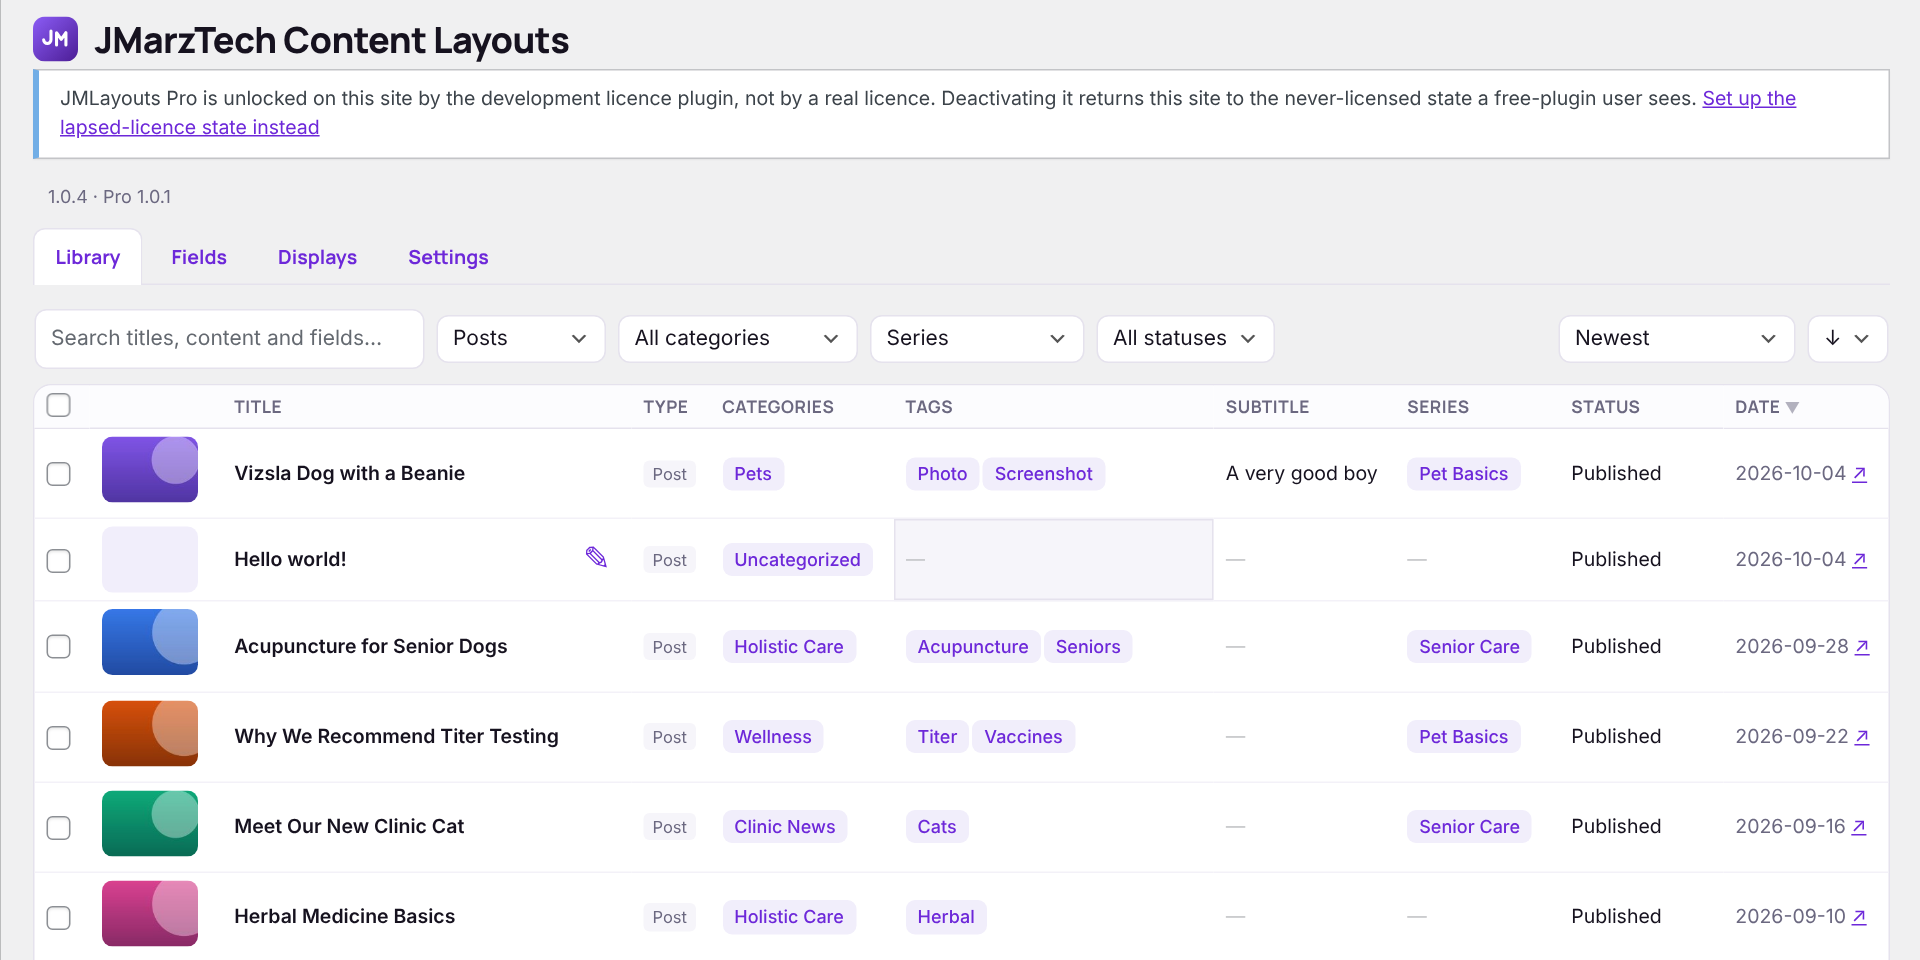
Task: Click the blue Acupuncture post thumbnail
Action: point(150,642)
